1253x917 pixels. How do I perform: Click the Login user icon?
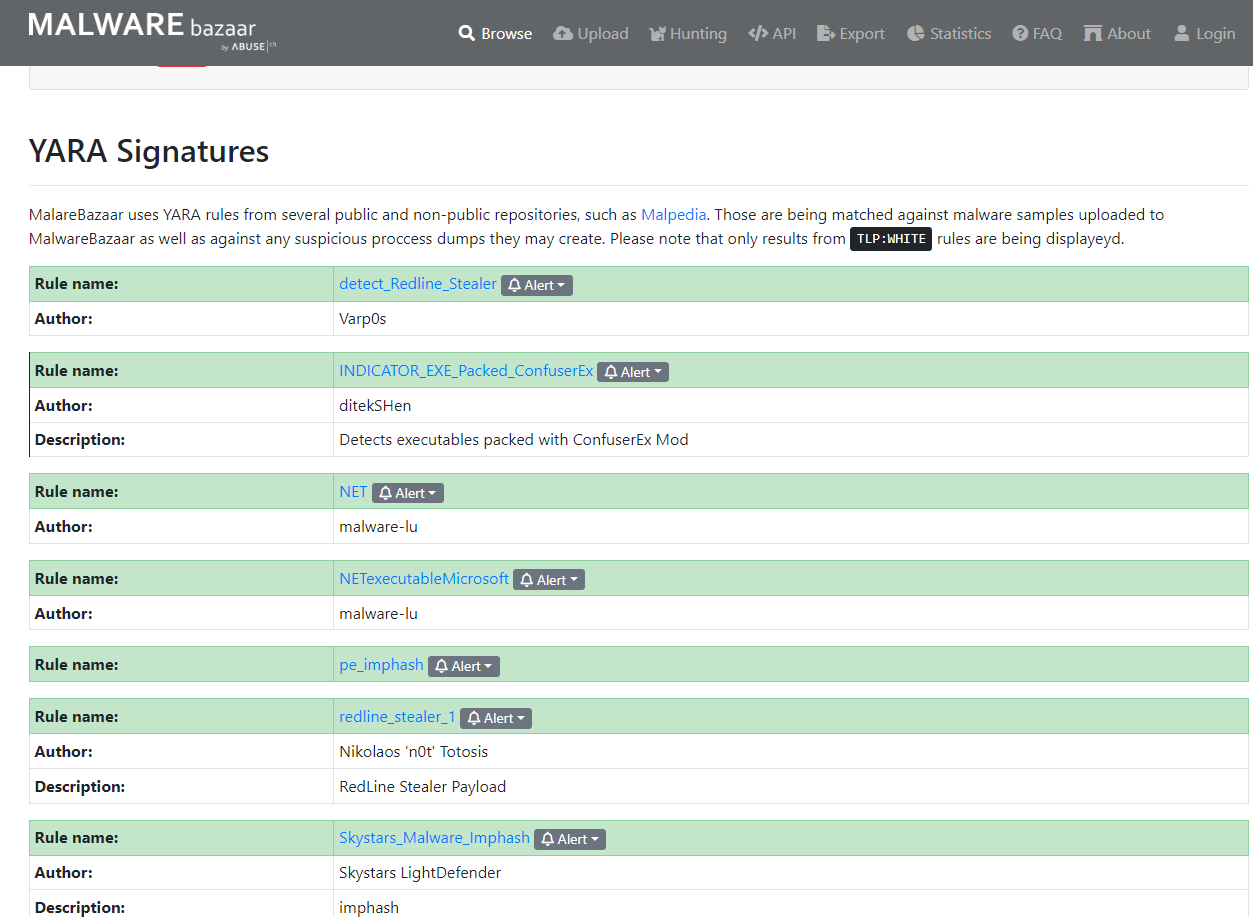pos(1182,34)
